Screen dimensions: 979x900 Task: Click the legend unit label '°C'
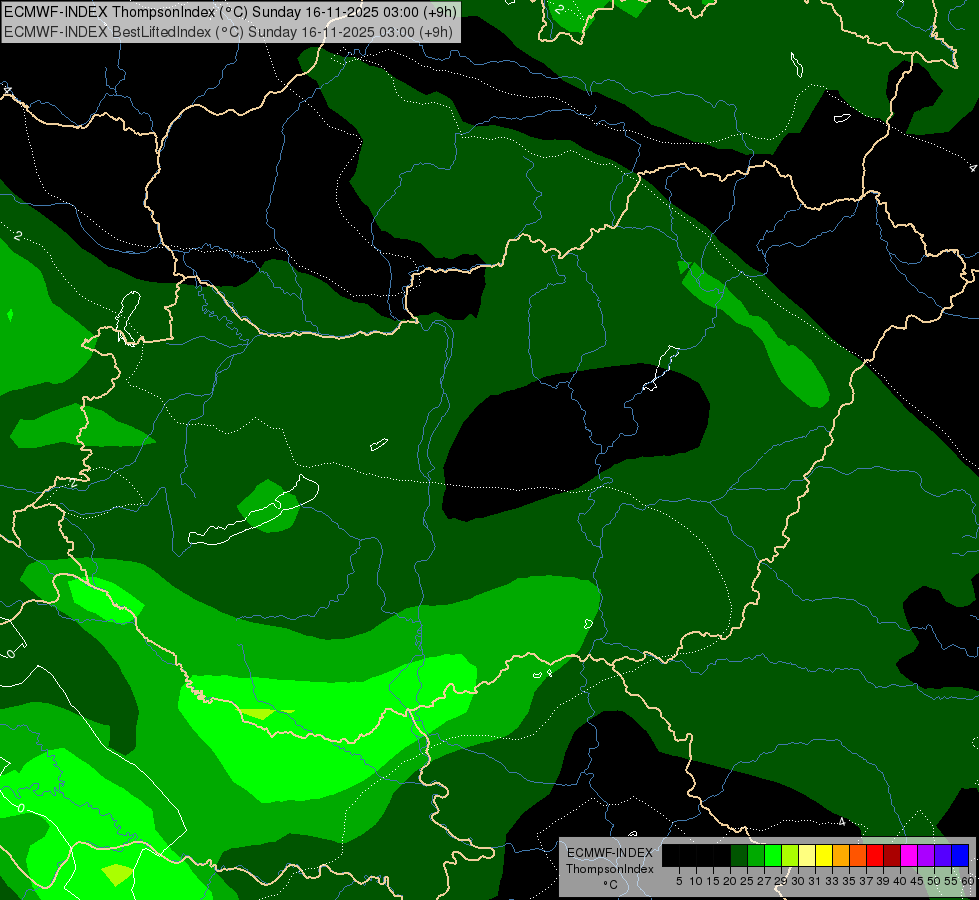pyautogui.click(x=610, y=884)
